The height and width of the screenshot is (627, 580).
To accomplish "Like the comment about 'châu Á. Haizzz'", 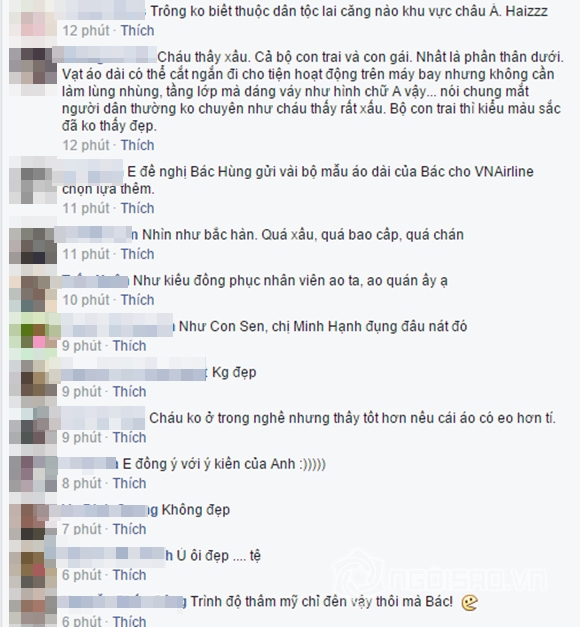I will [x=137, y=30].
